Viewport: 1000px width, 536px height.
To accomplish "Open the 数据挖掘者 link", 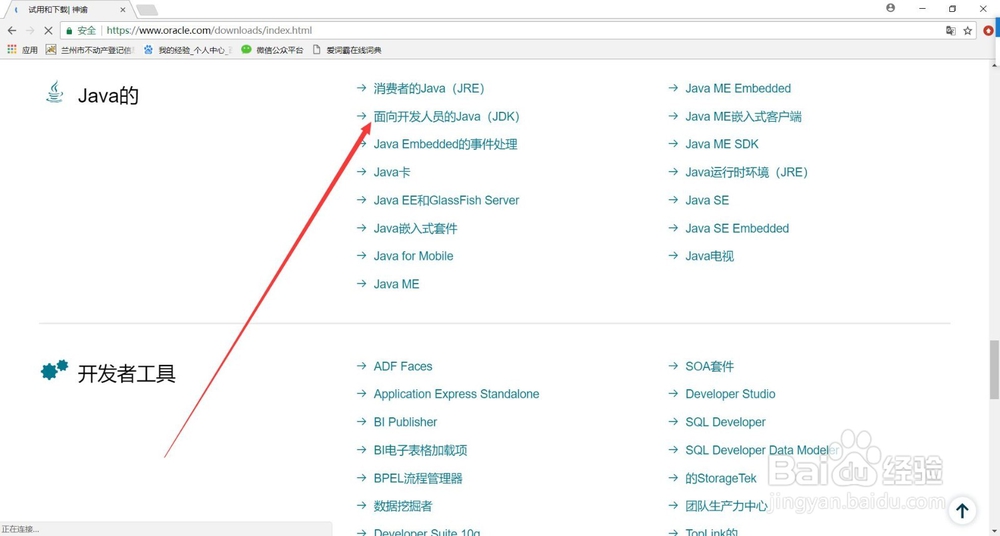I will point(403,506).
